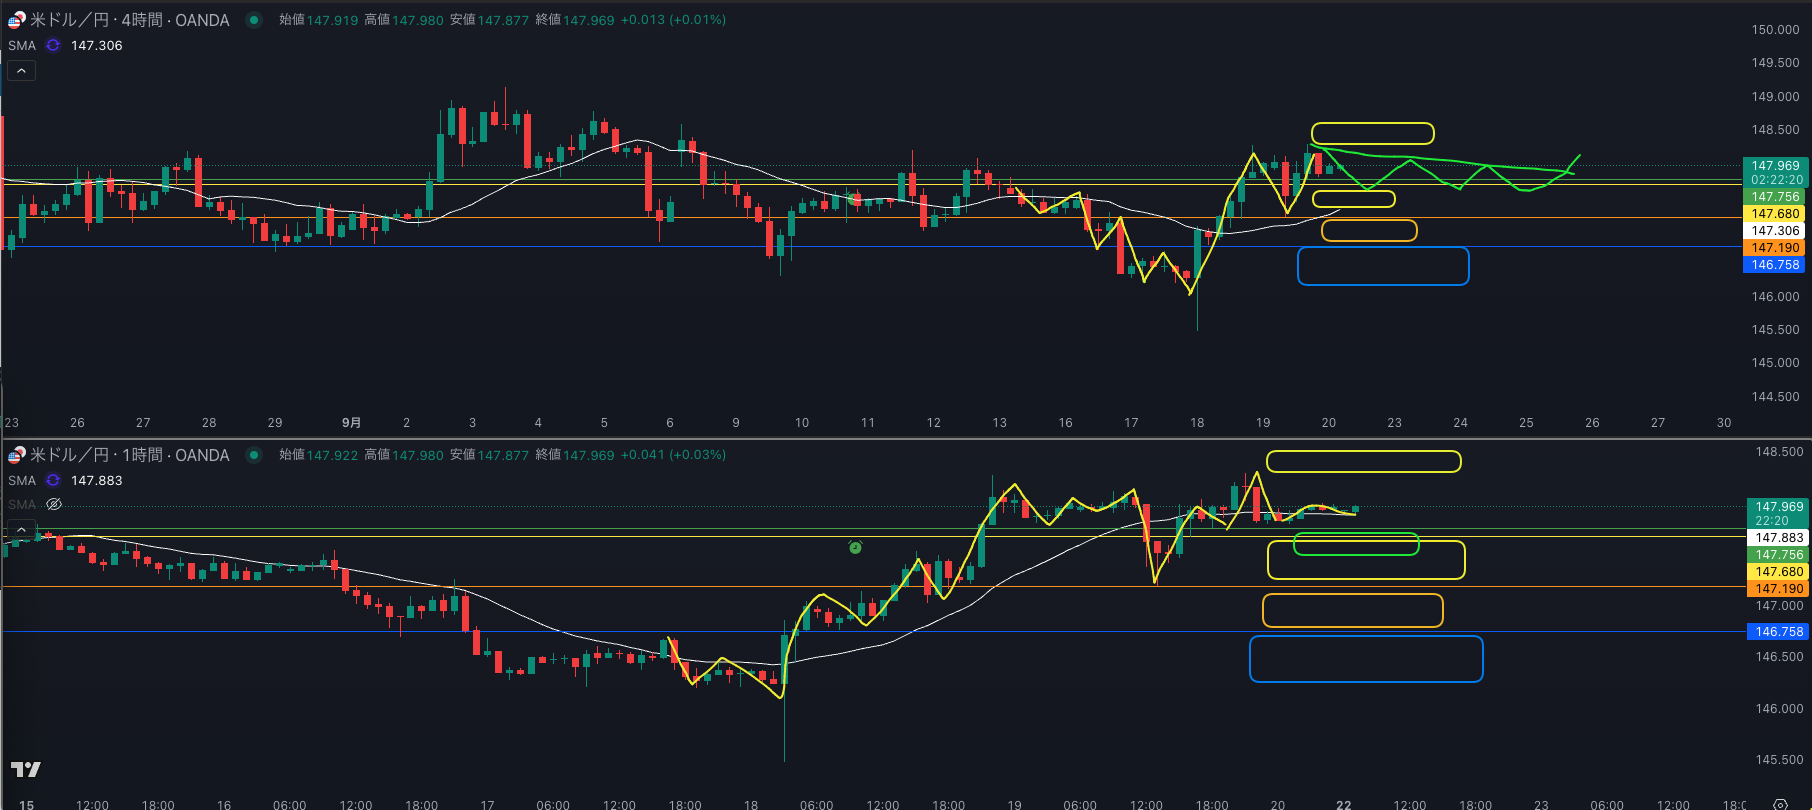This screenshot has width=1812, height=810.
Task: Open chart settings gear at bottom right
Action: tap(1780, 804)
